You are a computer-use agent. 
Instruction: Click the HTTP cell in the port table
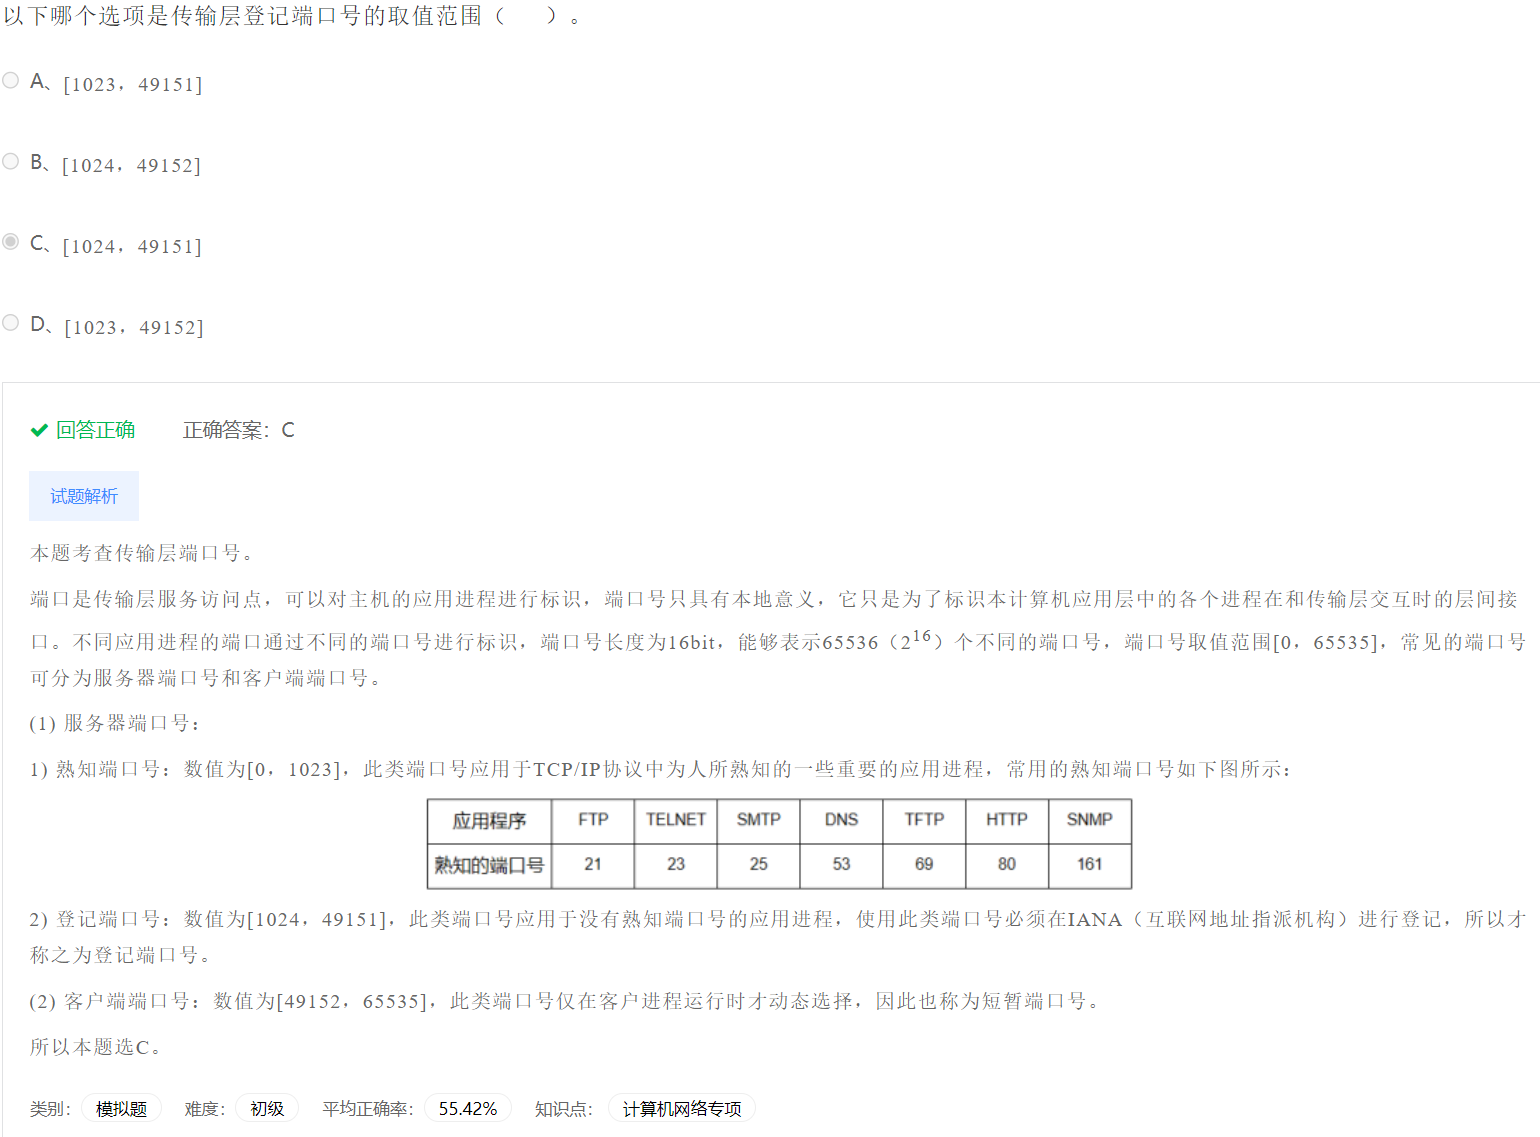tap(1007, 820)
